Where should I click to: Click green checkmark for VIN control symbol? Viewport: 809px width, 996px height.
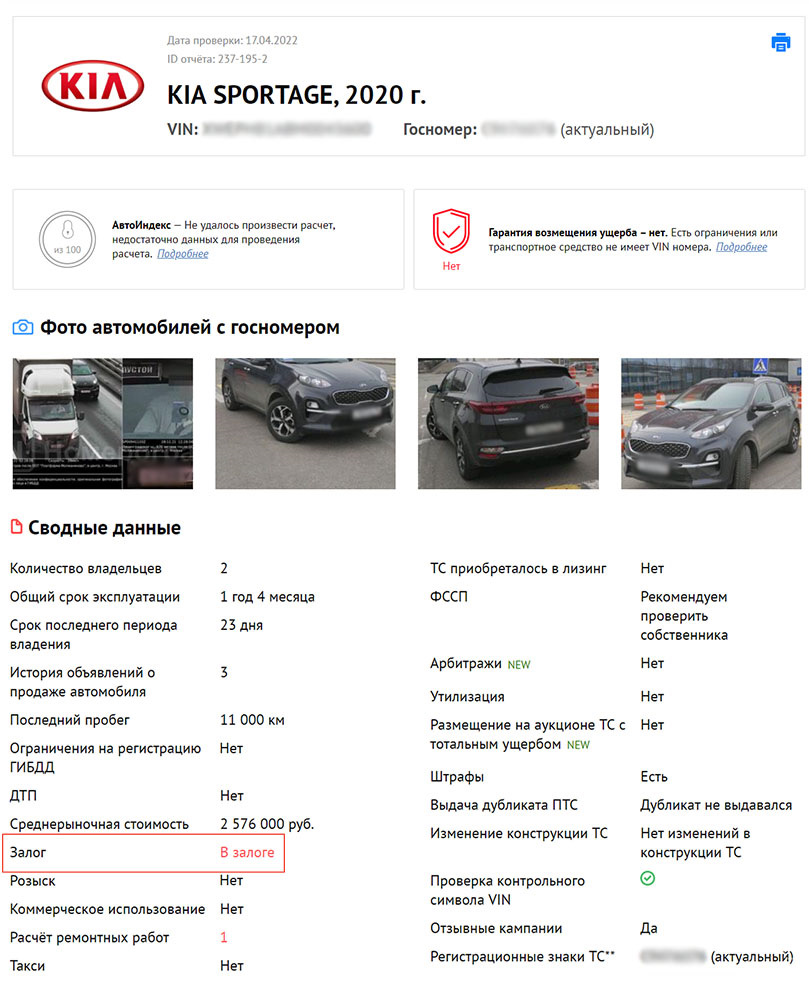click(x=647, y=878)
